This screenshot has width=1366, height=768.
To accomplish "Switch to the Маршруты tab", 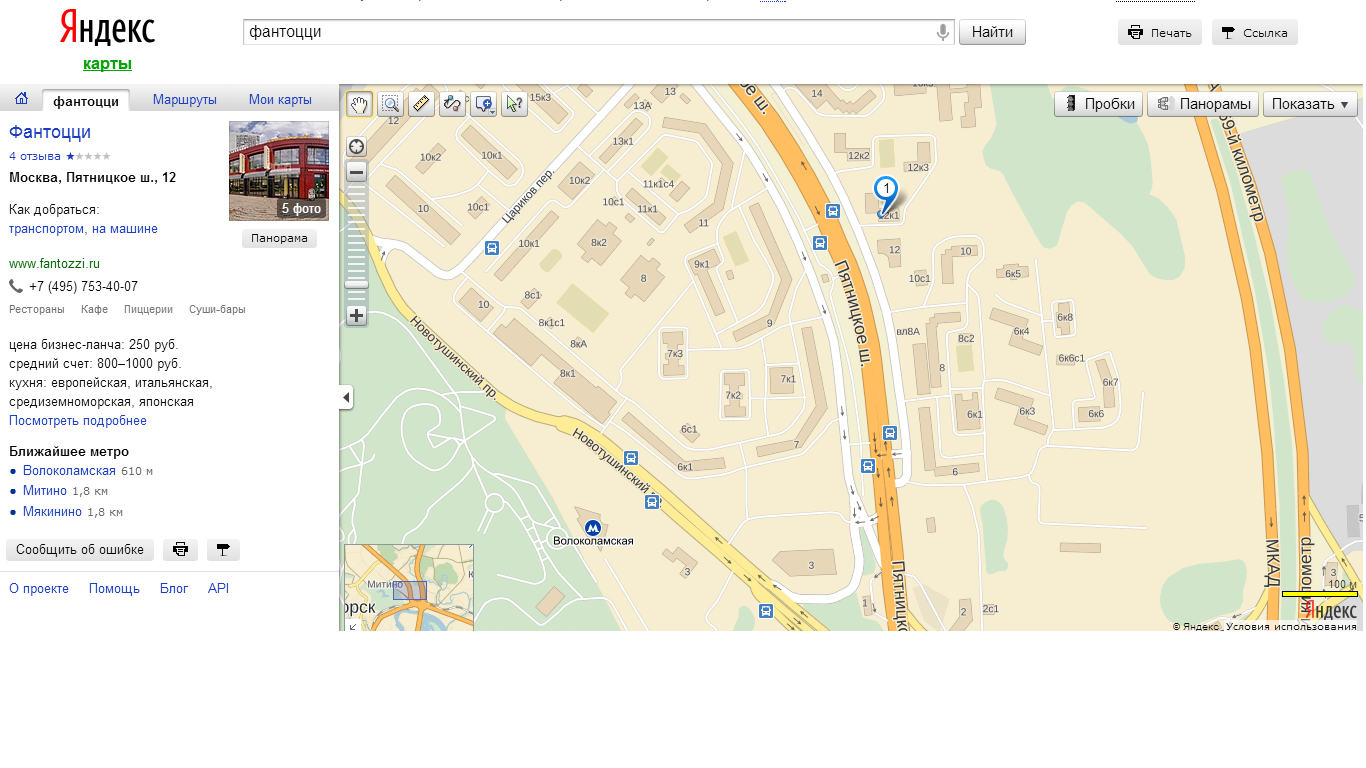I will [x=185, y=100].
